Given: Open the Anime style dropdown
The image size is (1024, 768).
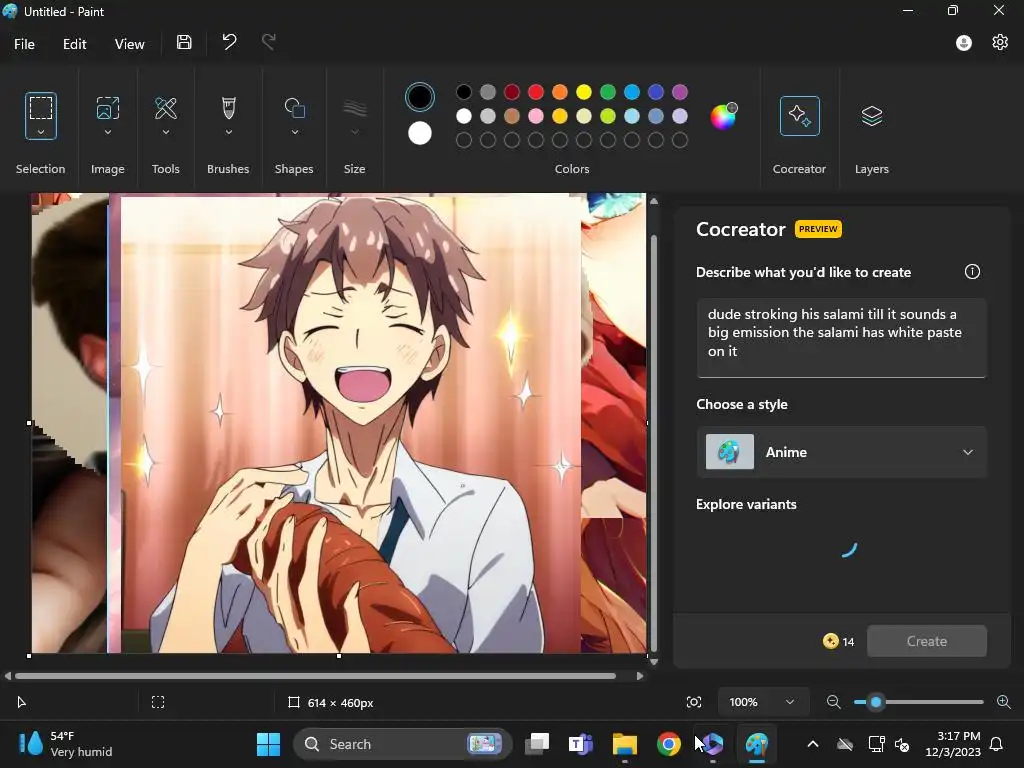Looking at the screenshot, I should 842,452.
